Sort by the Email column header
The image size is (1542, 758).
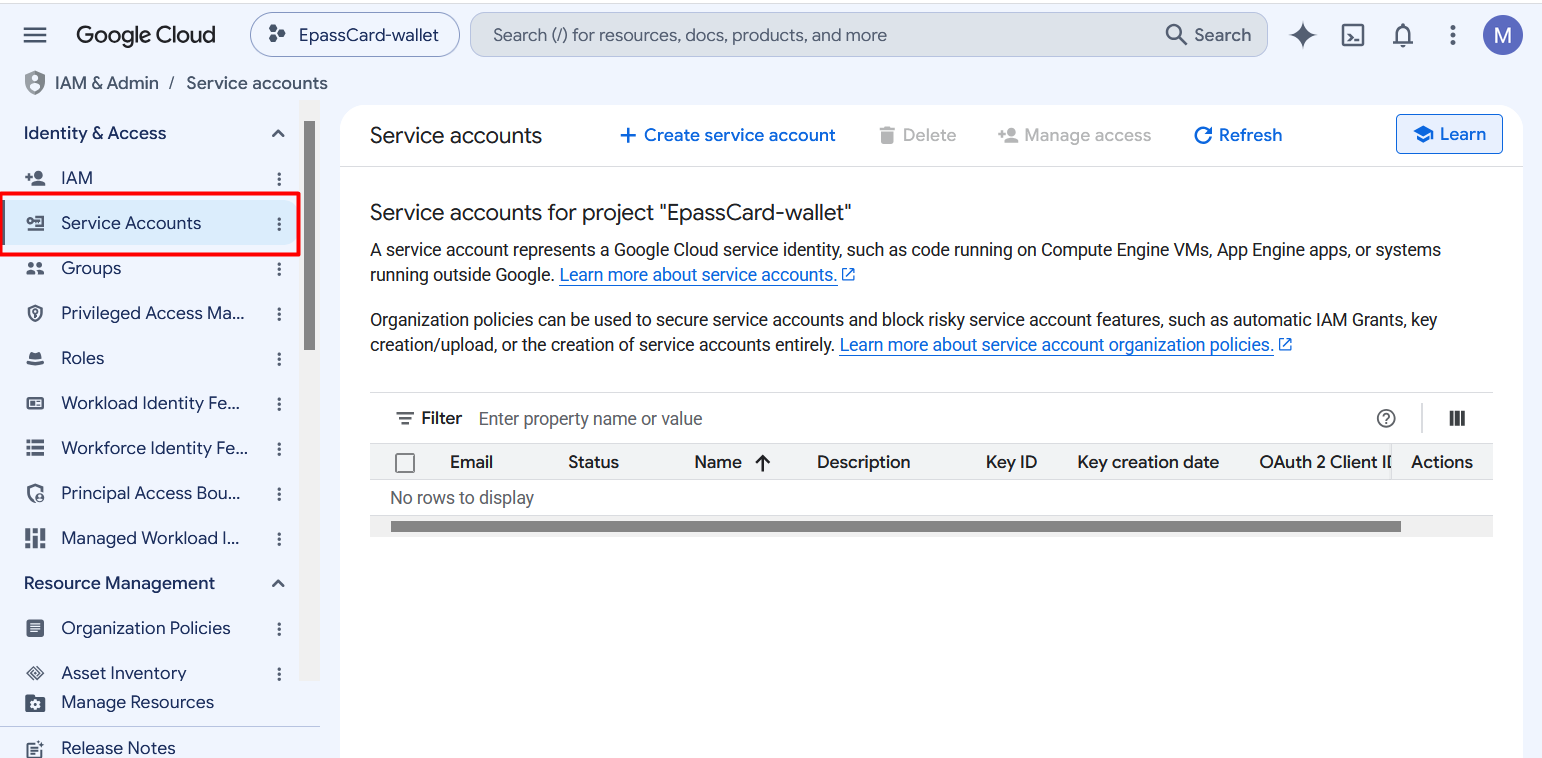(x=471, y=462)
